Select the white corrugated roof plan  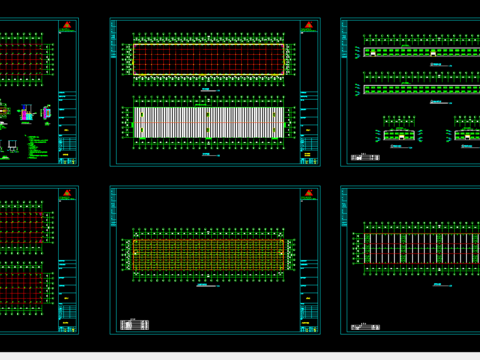click(209, 122)
